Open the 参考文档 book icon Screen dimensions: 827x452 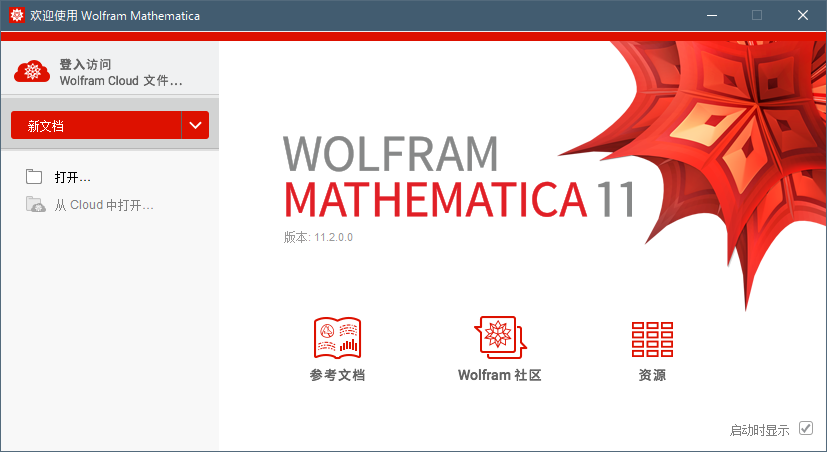[x=338, y=338]
